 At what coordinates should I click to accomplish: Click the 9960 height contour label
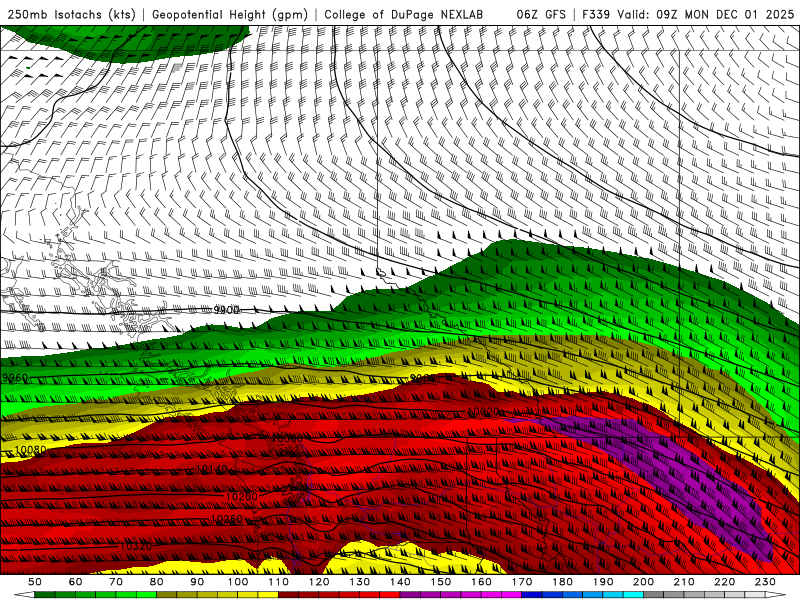click(15, 378)
